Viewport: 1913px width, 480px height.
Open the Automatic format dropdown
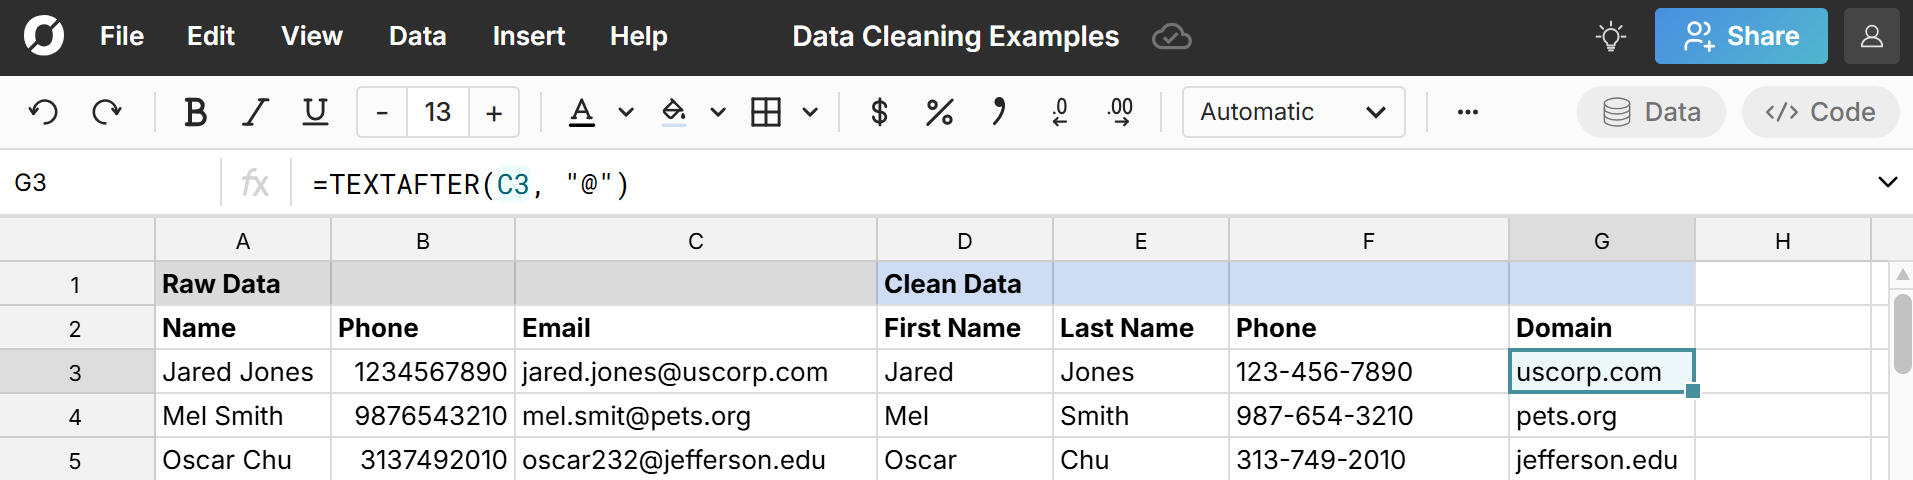coord(1293,112)
